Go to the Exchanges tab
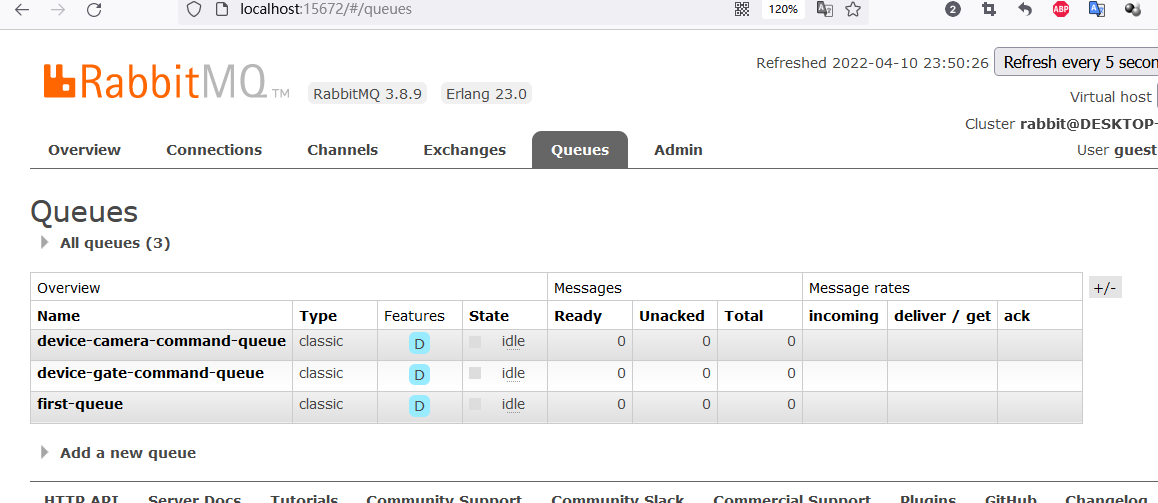Image resolution: width=1158 pixels, height=503 pixels. tap(465, 150)
